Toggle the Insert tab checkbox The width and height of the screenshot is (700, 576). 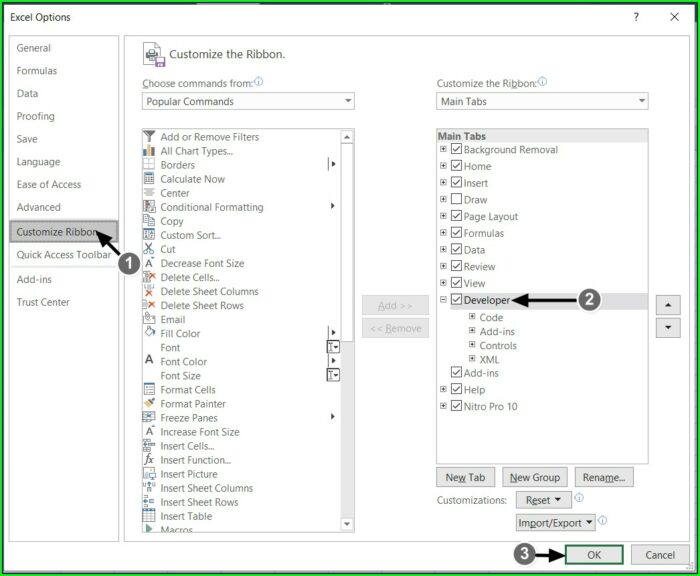point(456,182)
